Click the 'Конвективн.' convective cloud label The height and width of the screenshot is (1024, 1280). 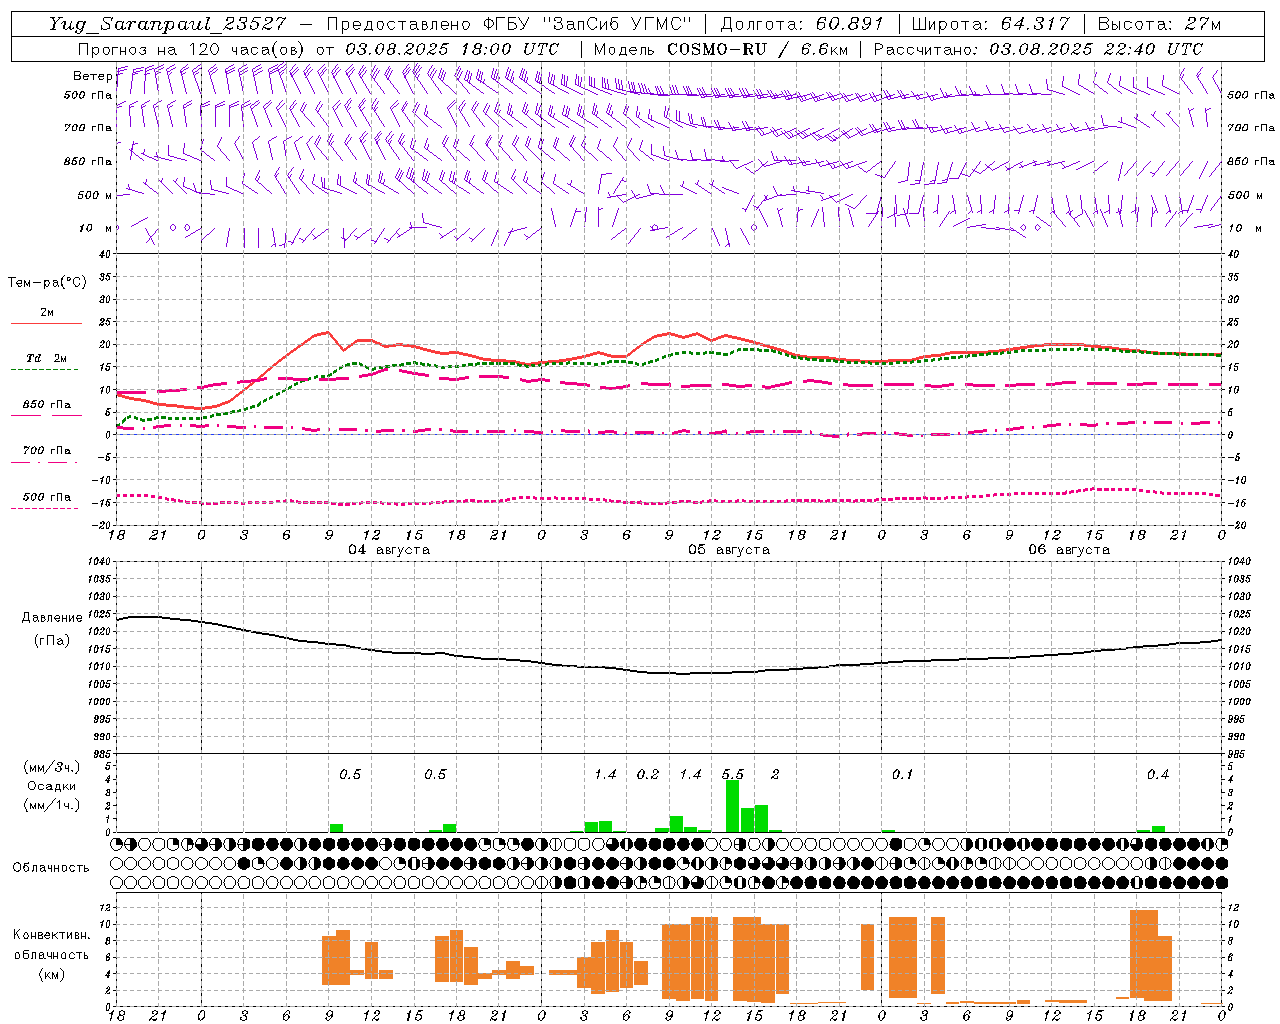[x=52, y=935]
